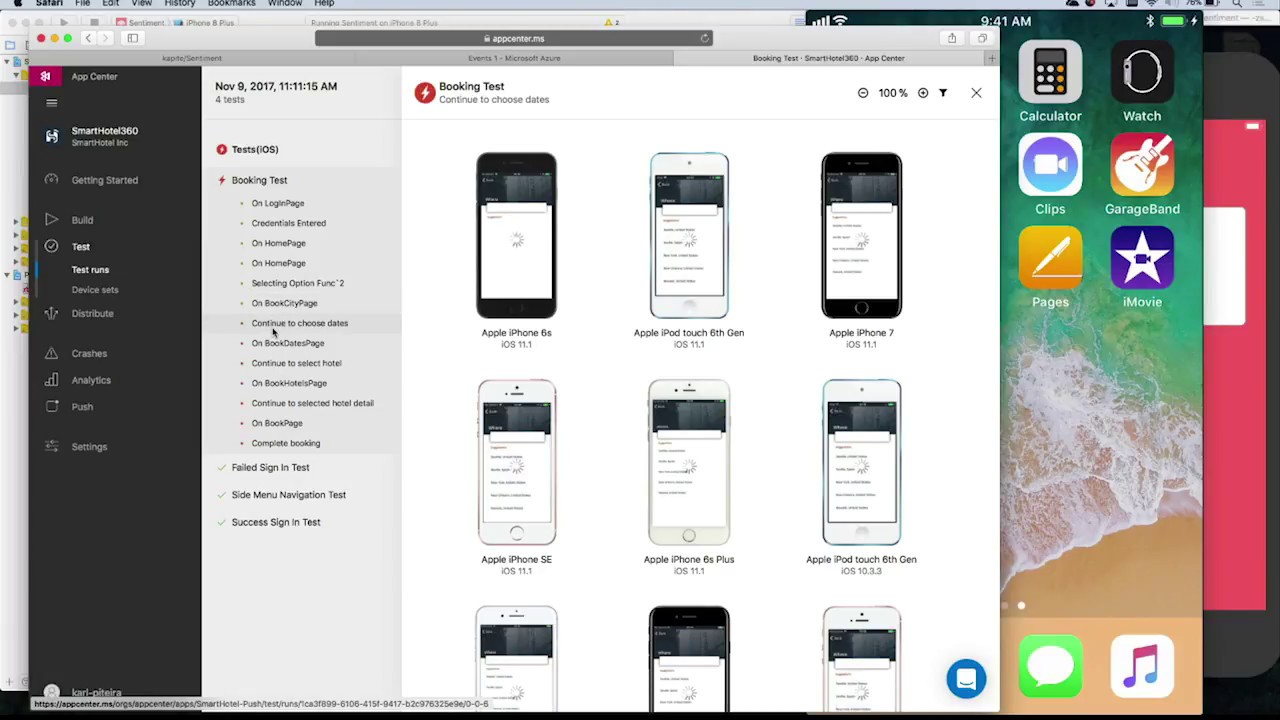This screenshot has width=1280, height=720.
Task: Zoom out with the minus icon
Action: [863, 93]
